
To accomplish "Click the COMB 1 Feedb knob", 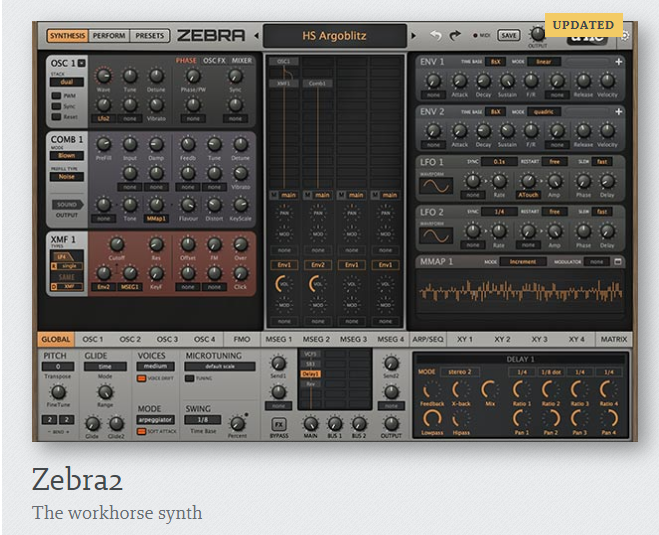I will click(187, 144).
